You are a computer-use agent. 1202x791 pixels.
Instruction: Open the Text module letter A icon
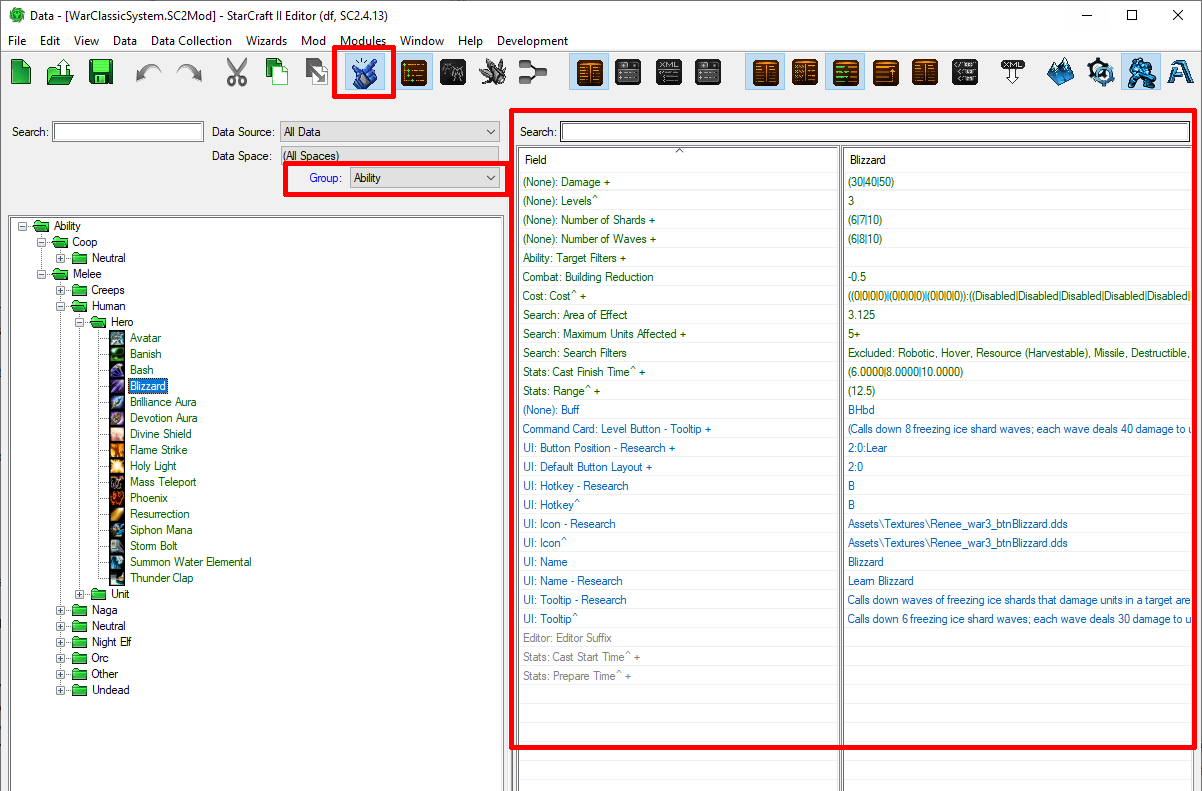click(1181, 72)
